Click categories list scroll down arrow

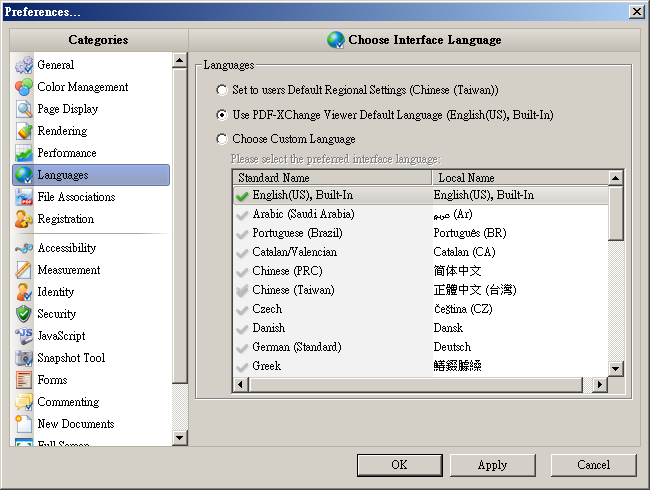pyautogui.click(x=179, y=437)
